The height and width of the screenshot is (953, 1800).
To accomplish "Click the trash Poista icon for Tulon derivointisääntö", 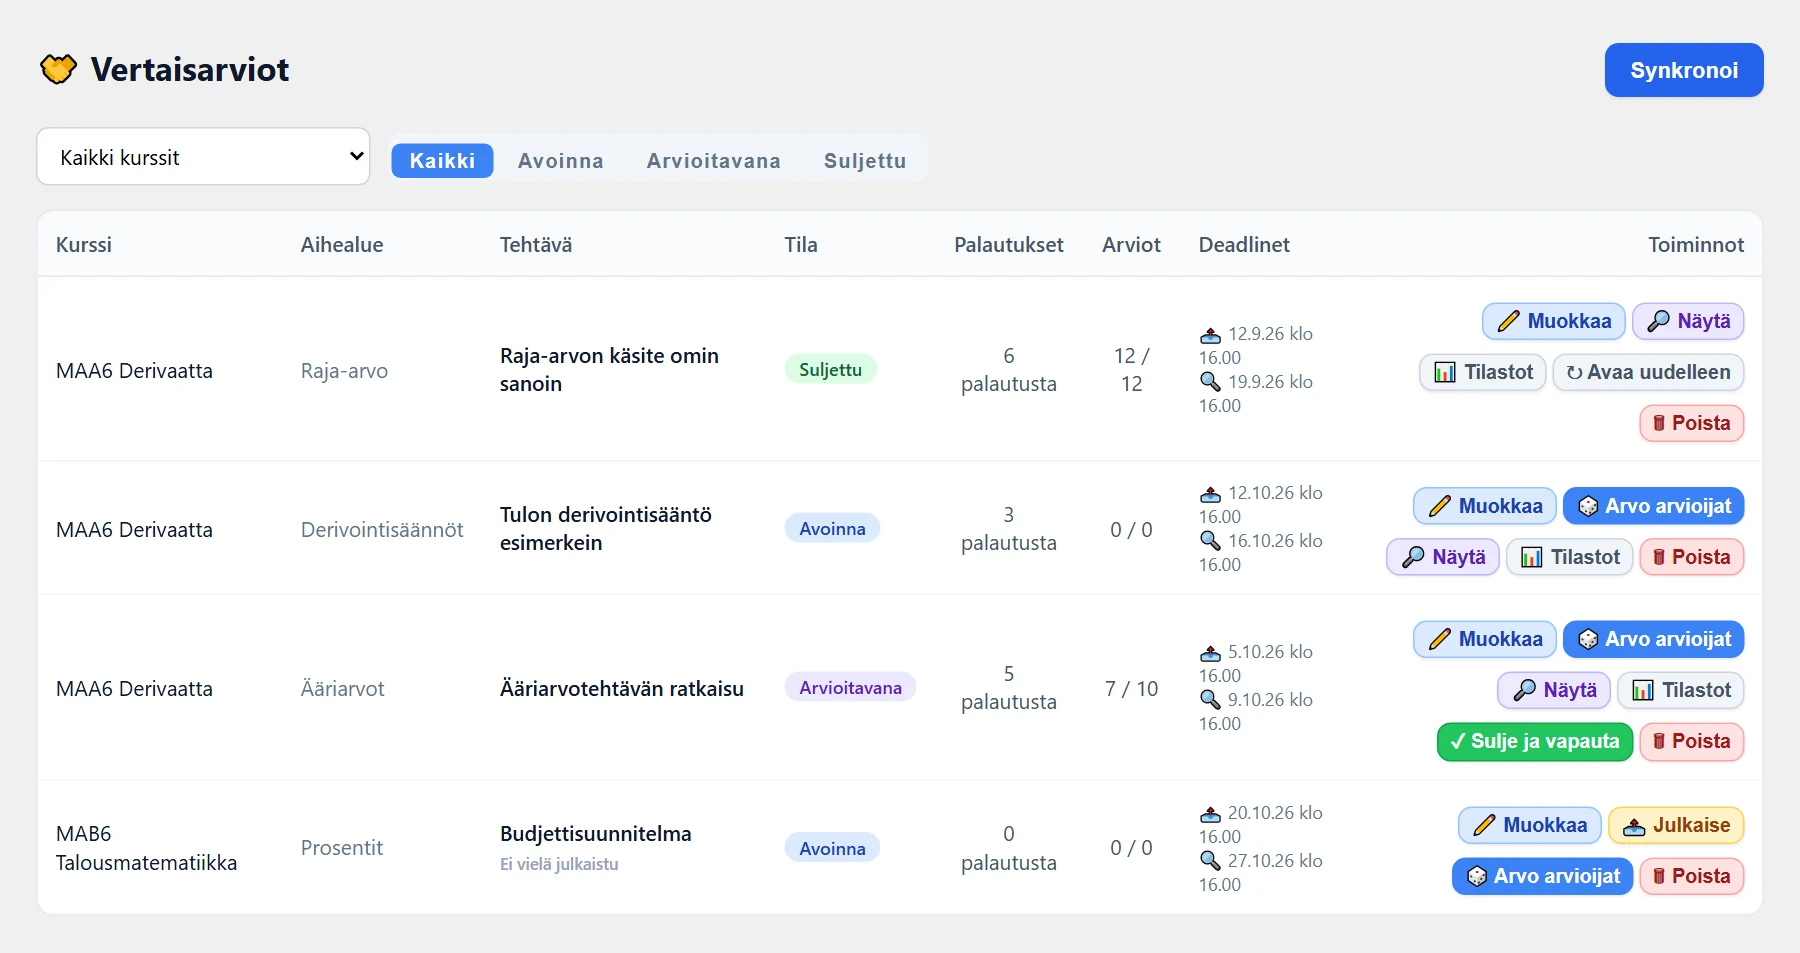I will (1659, 557).
